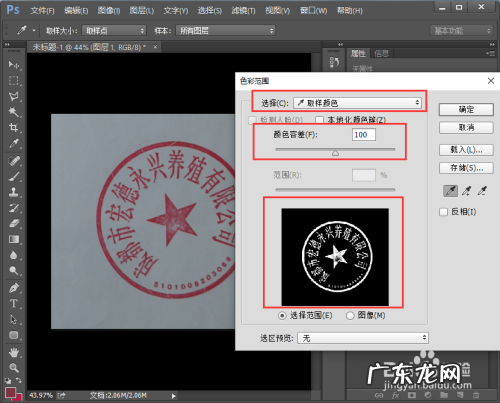The width and height of the screenshot is (500, 403).
Task: Expand the collapsed toolbox double-arrow
Action: point(7,44)
